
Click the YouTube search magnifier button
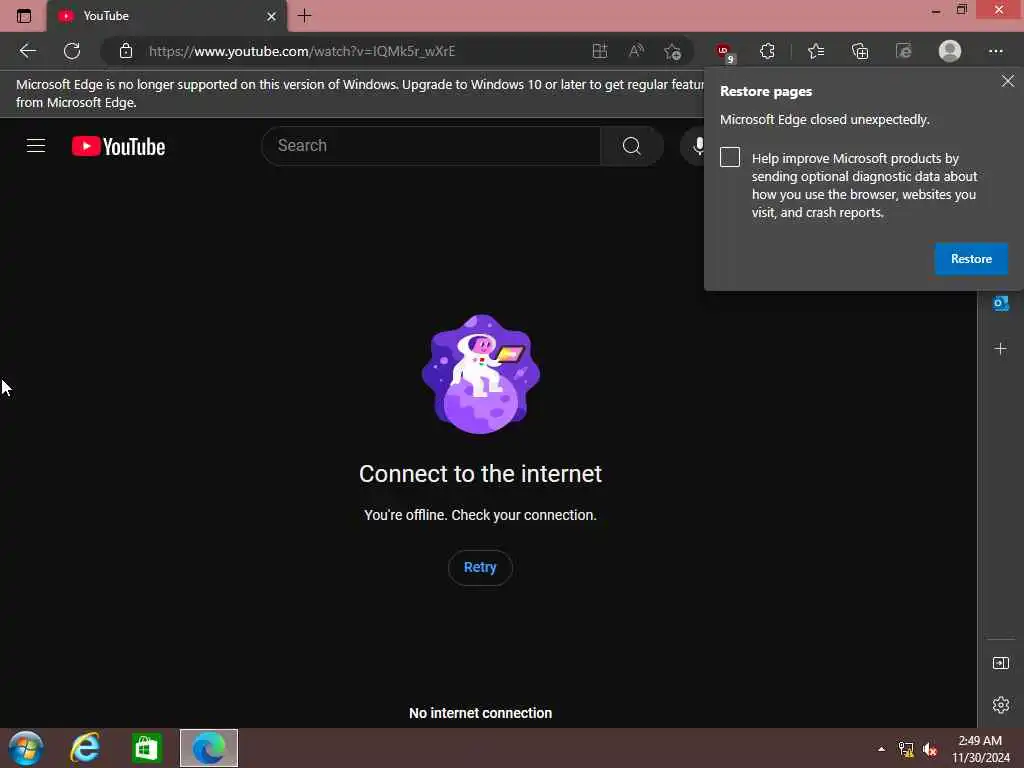pos(632,146)
